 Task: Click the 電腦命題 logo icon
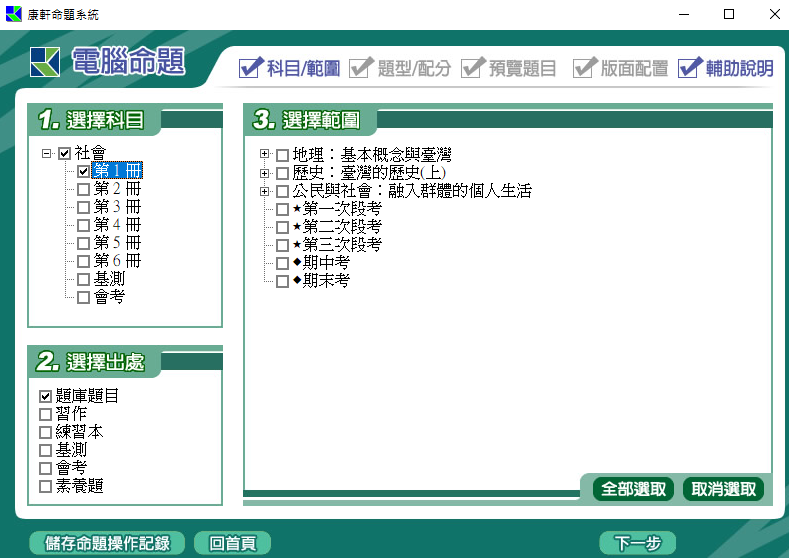[x=45, y=62]
